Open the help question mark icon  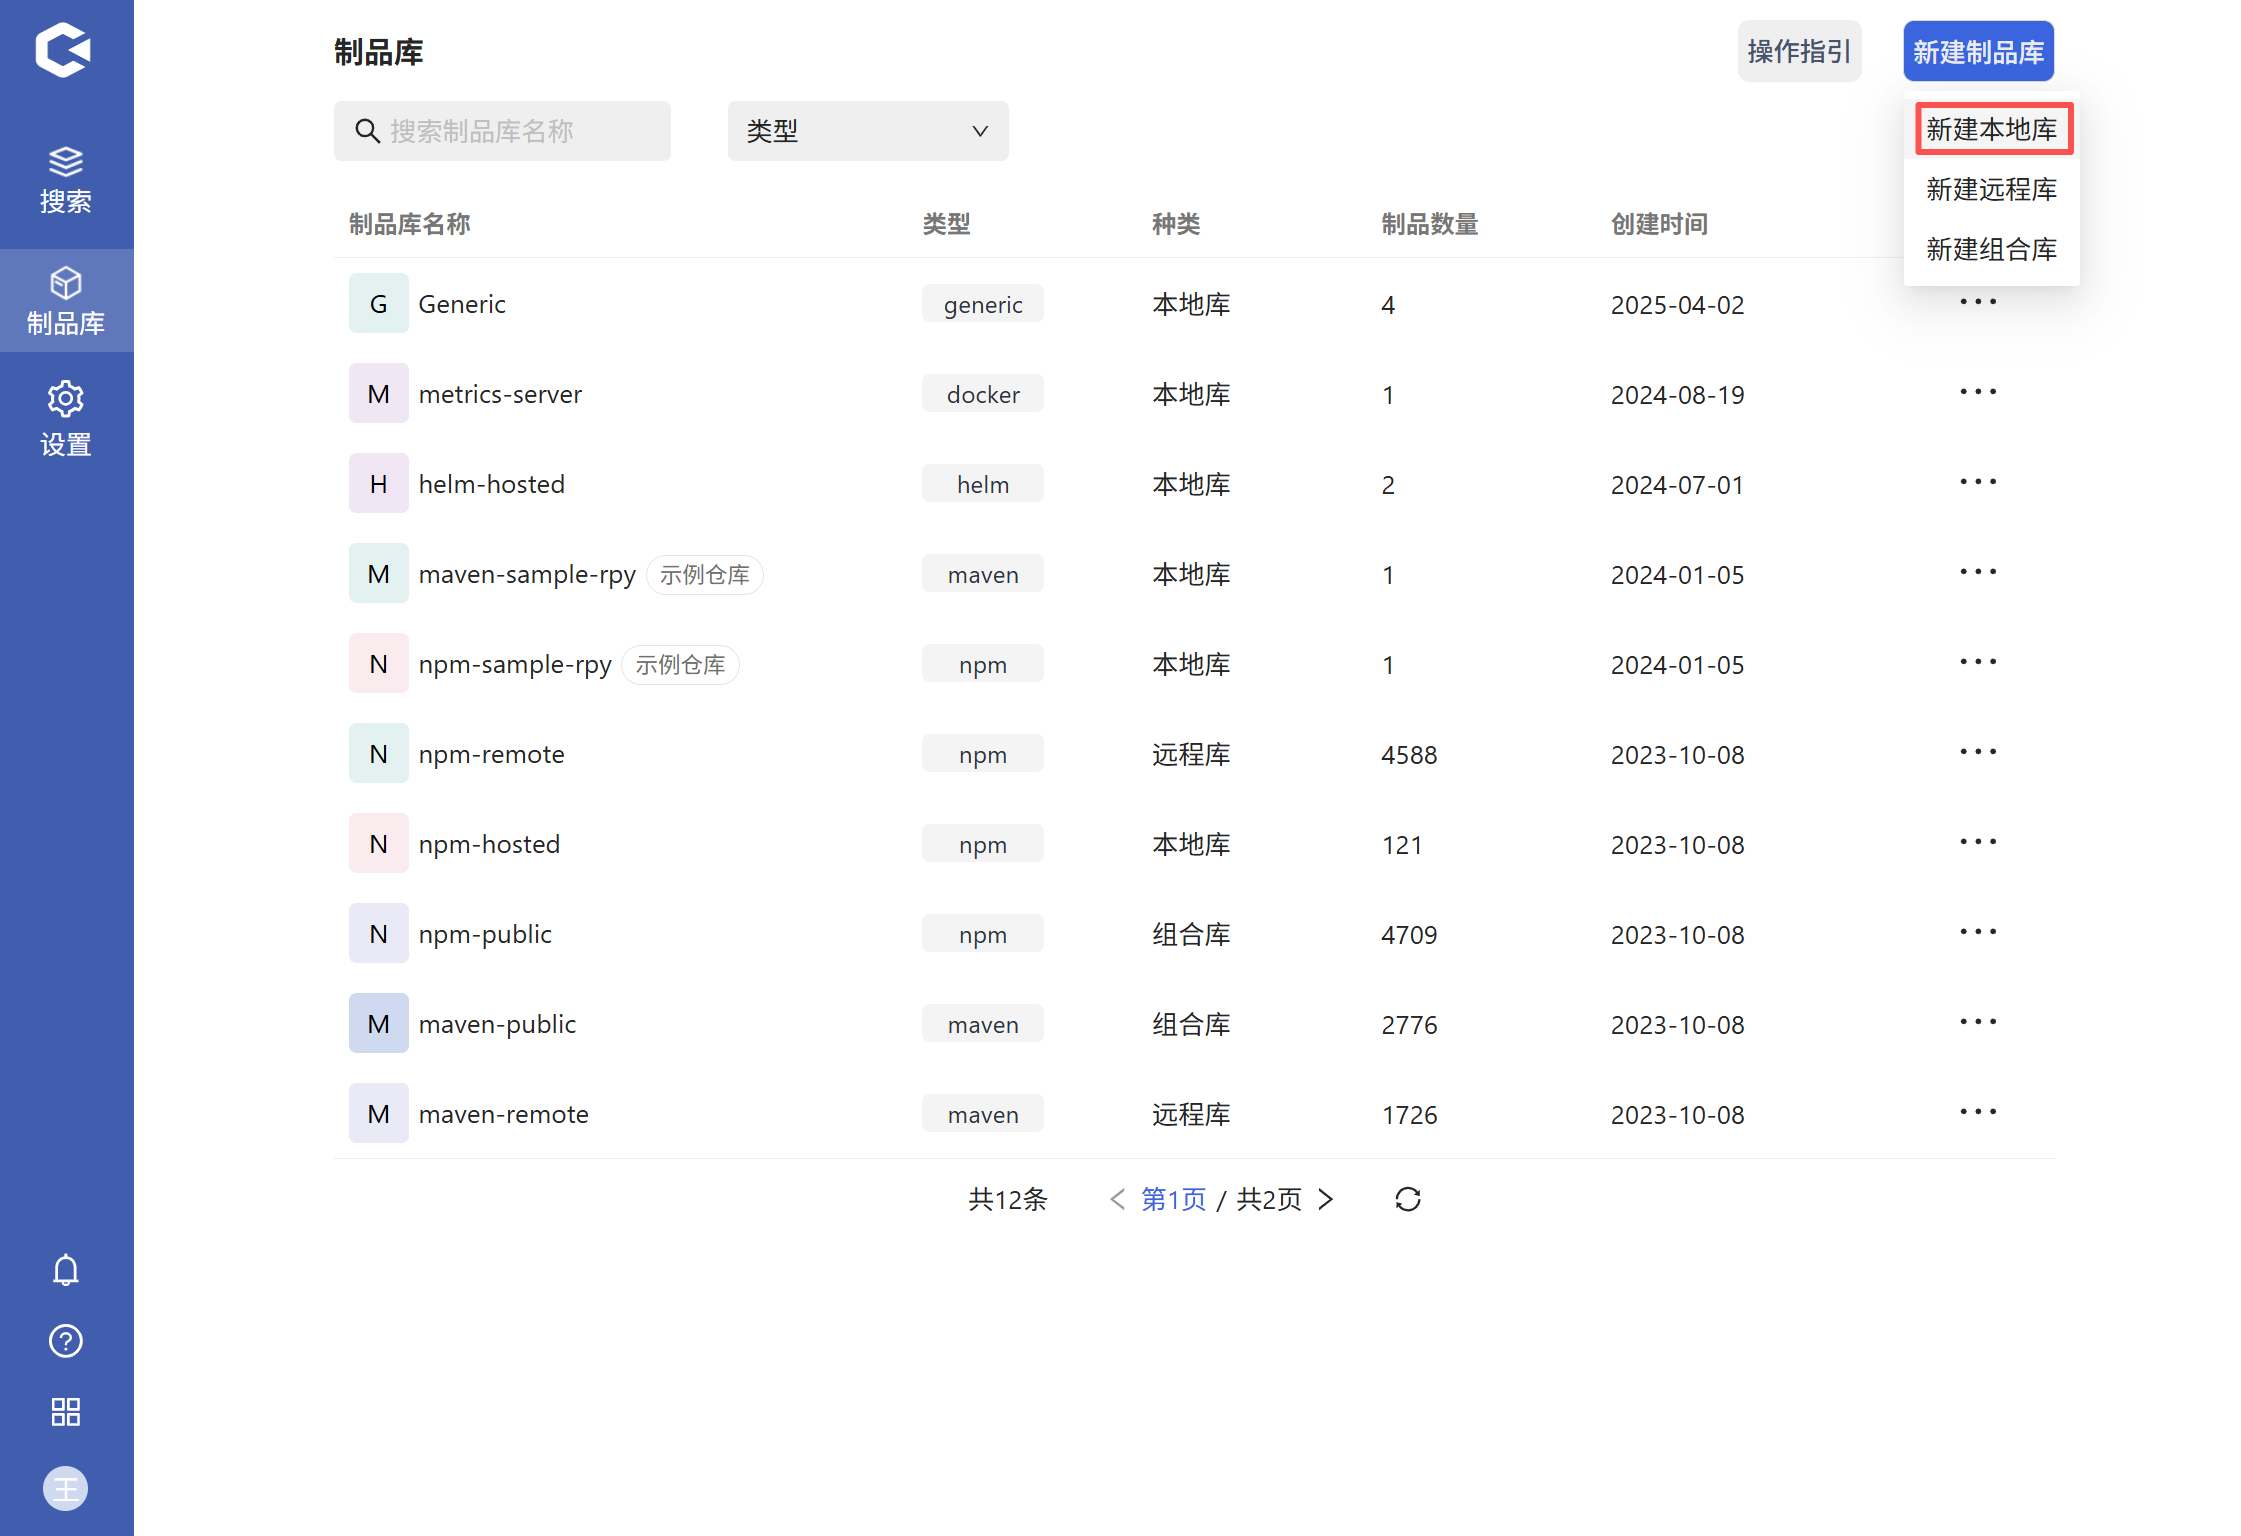tap(66, 1341)
